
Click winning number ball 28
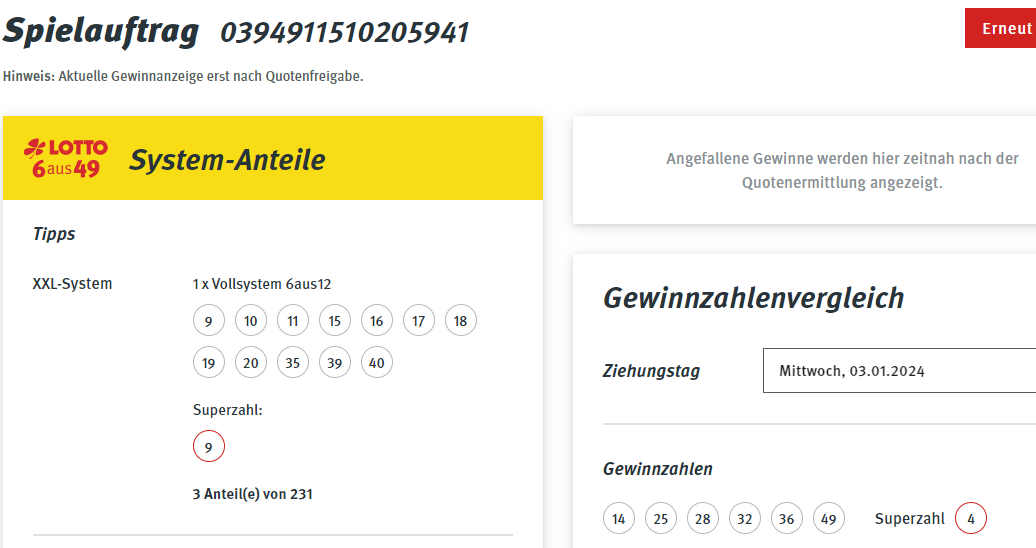pos(703,518)
